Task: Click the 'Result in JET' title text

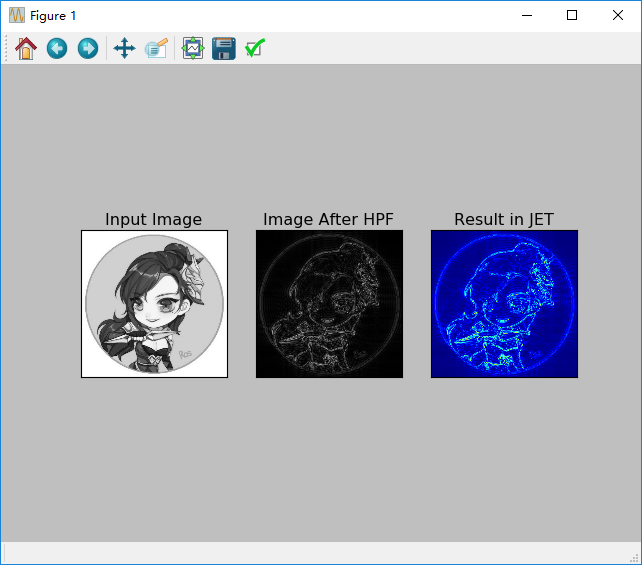Action: tap(504, 219)
